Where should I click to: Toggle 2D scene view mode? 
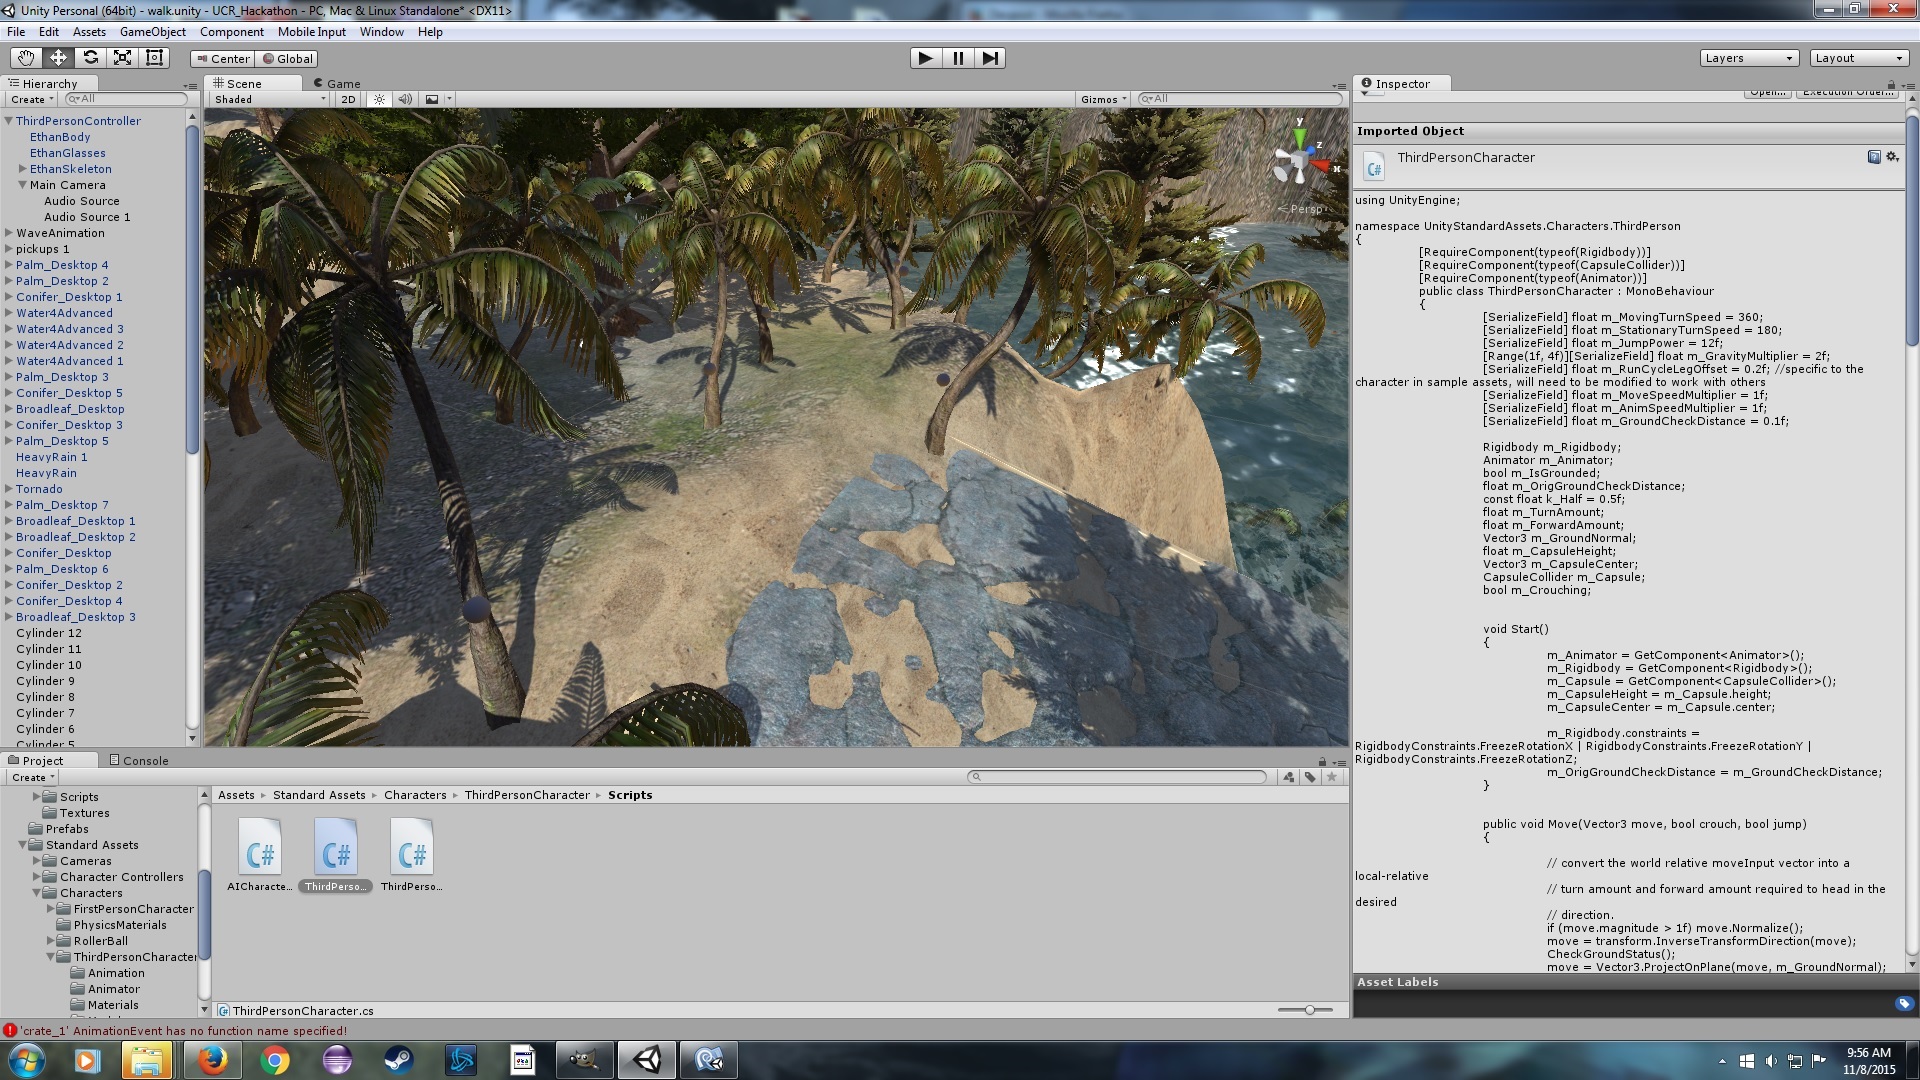tap(348, 99)
